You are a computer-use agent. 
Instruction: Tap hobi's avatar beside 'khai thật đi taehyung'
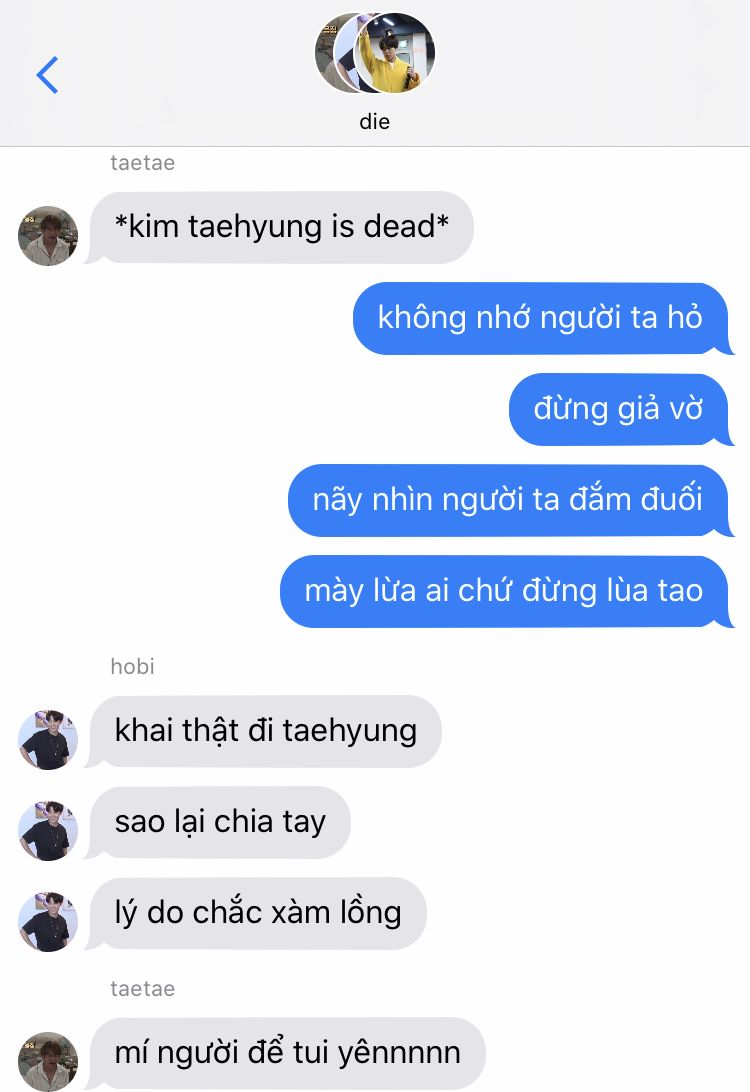click(x=47, y=740)
